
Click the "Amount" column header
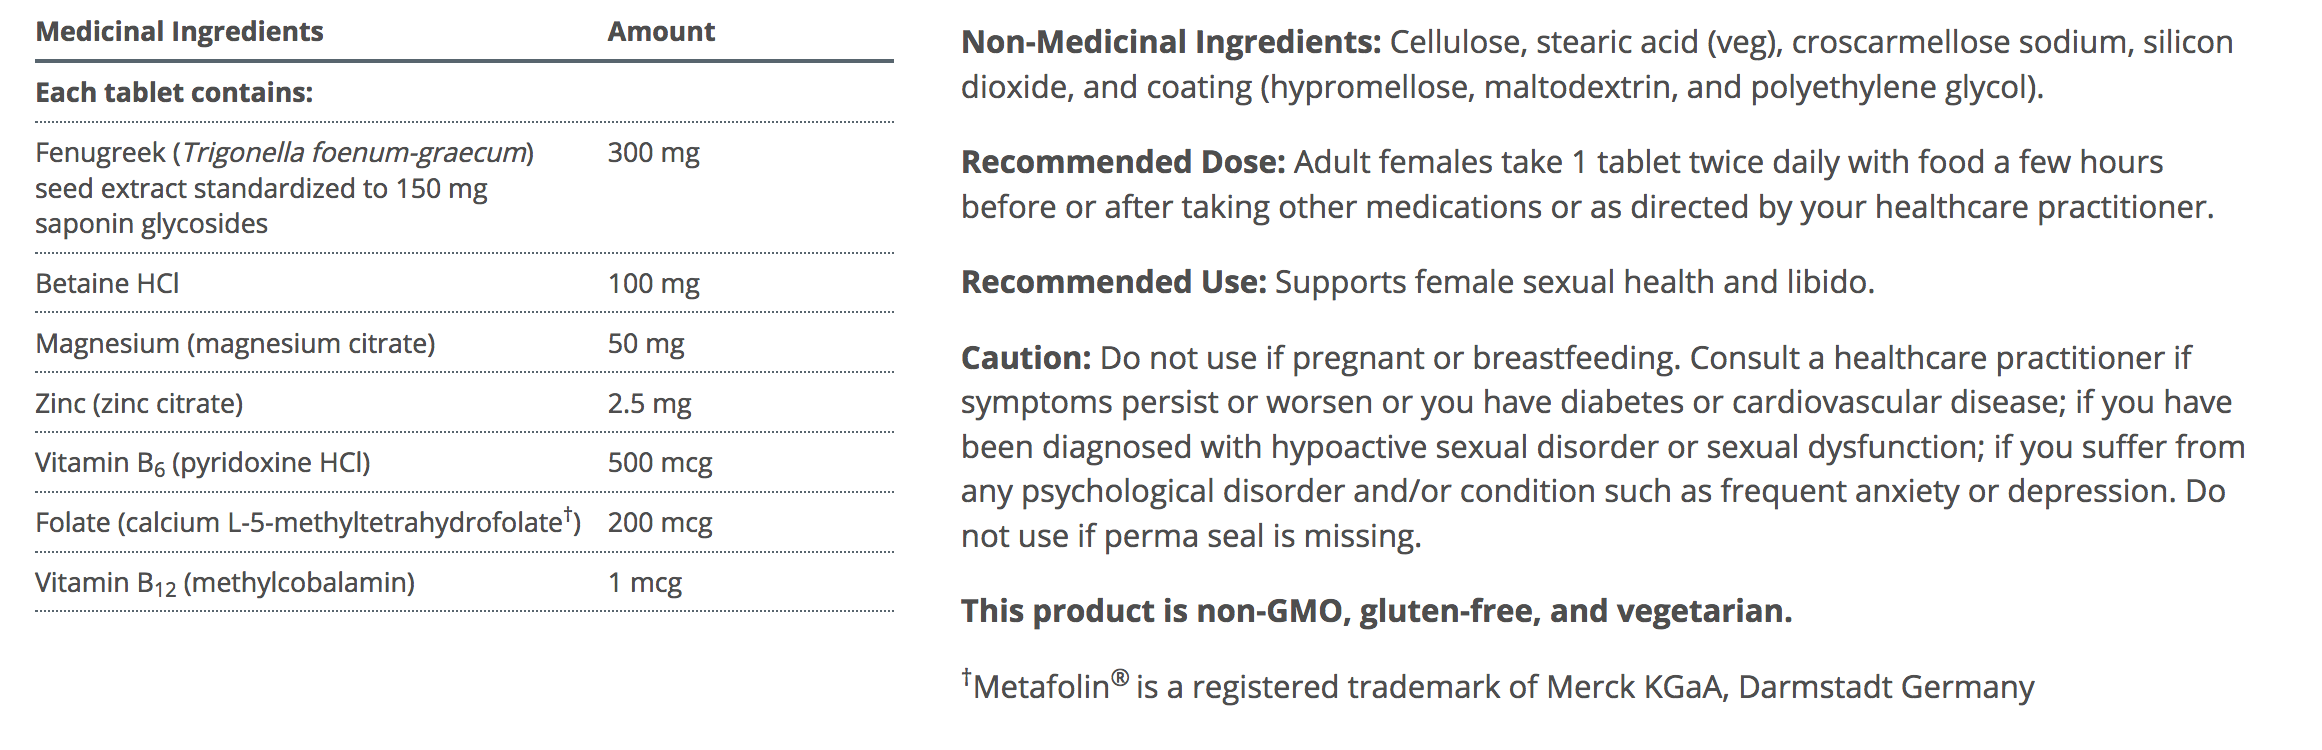[x=661, y=32]
